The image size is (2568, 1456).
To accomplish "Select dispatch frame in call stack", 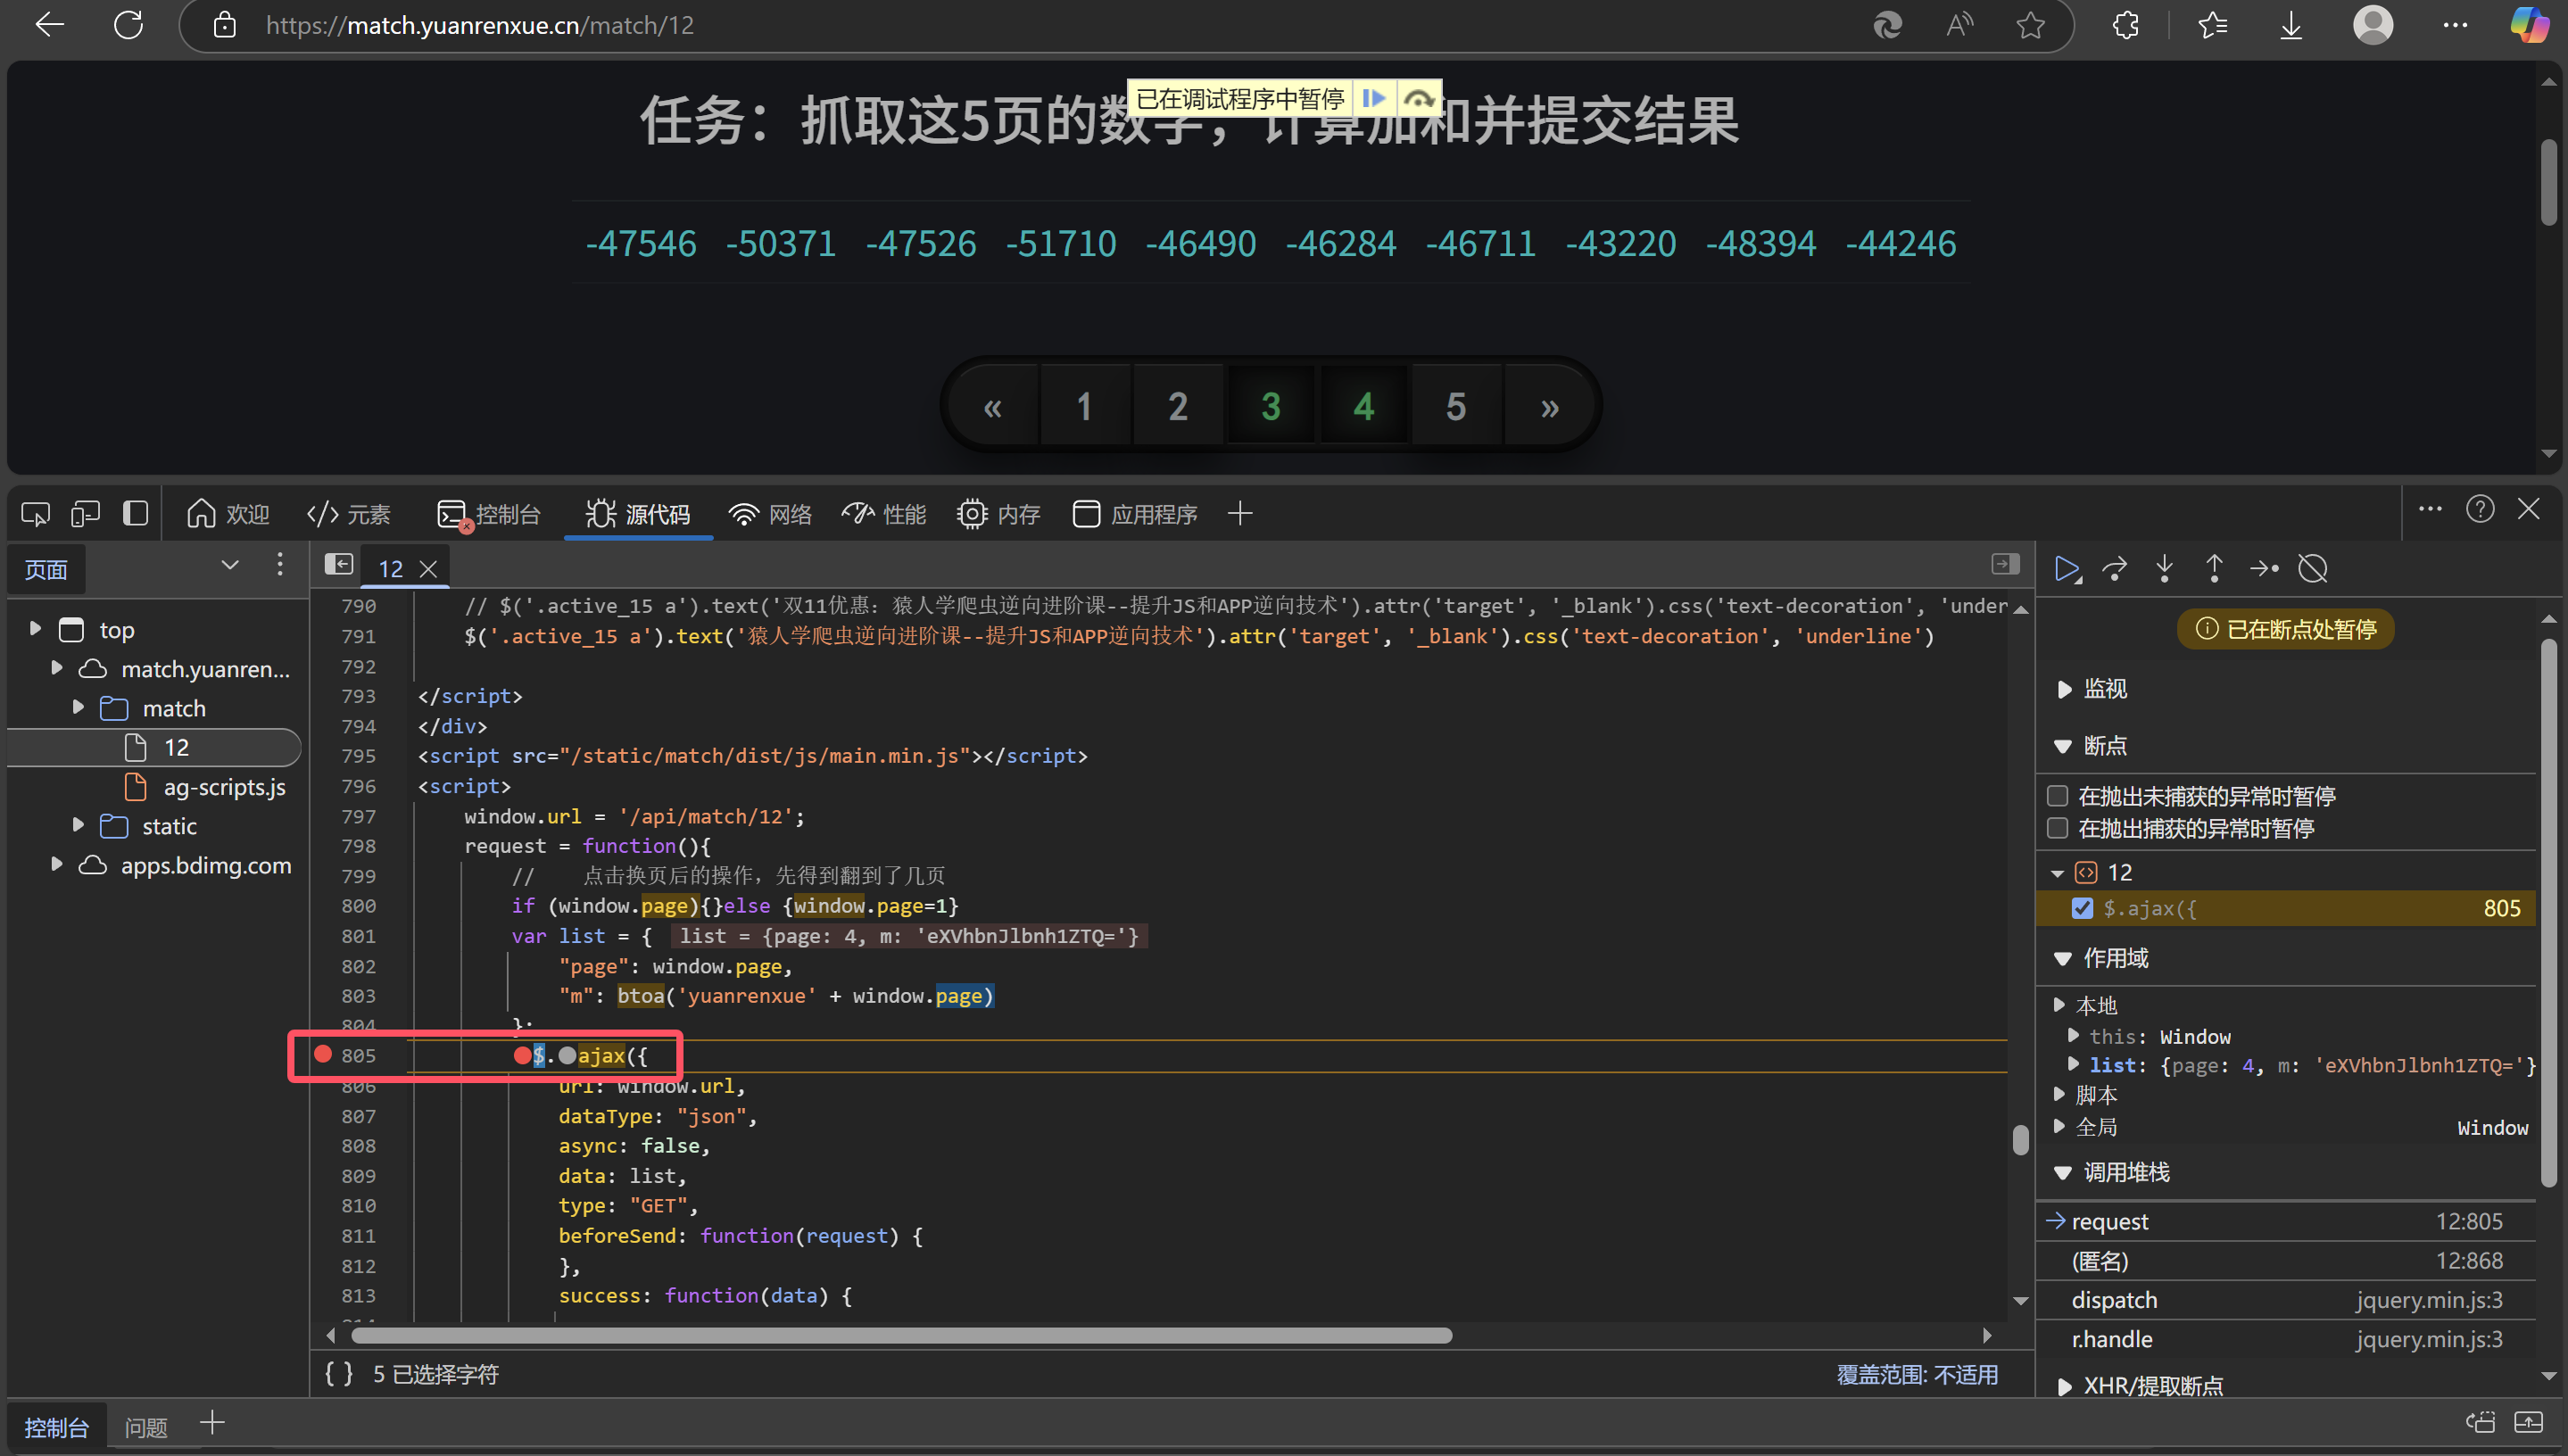I will click(x=2114, y=1300).
